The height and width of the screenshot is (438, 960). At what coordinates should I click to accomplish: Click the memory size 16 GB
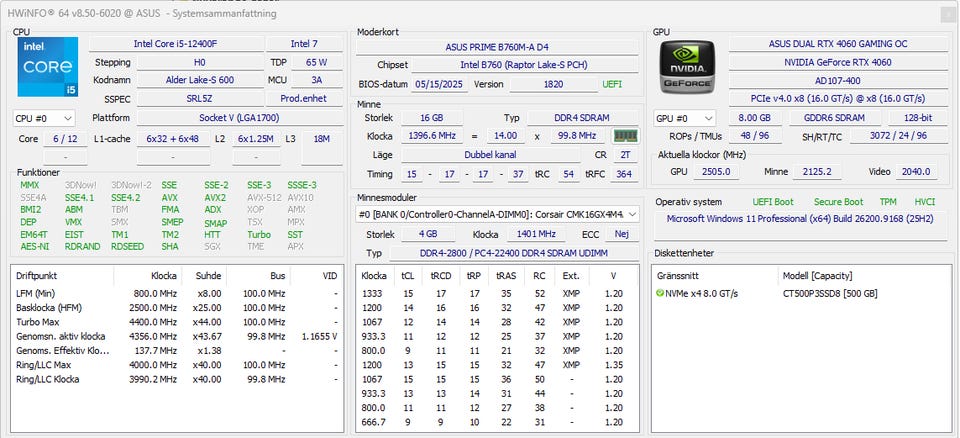click(x=432, y=118)
